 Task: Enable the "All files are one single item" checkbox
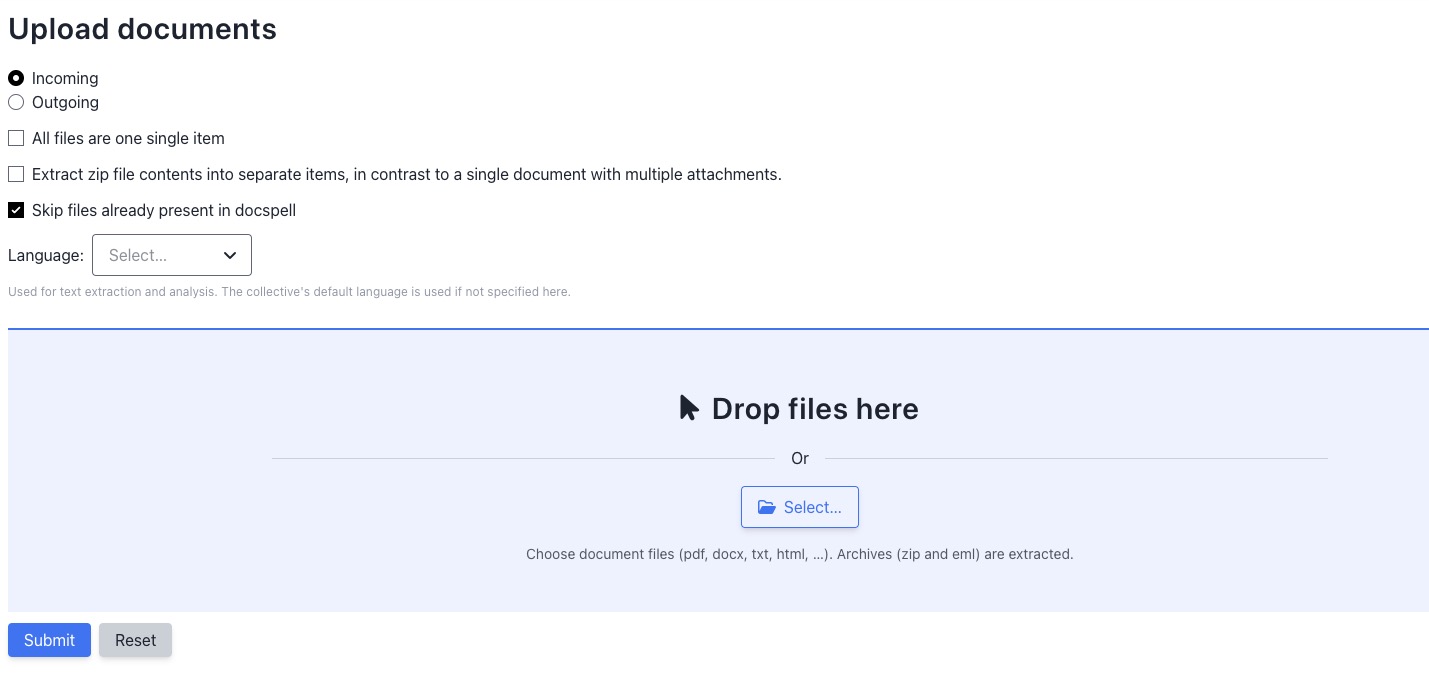(16, 138)
